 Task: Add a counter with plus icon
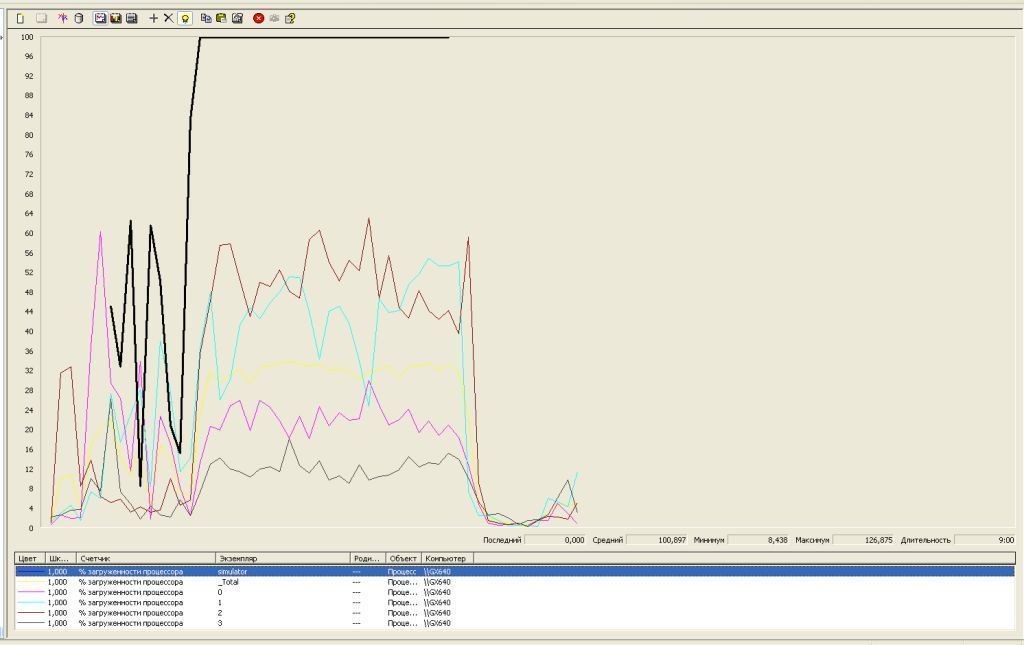(x=153, y=18)
